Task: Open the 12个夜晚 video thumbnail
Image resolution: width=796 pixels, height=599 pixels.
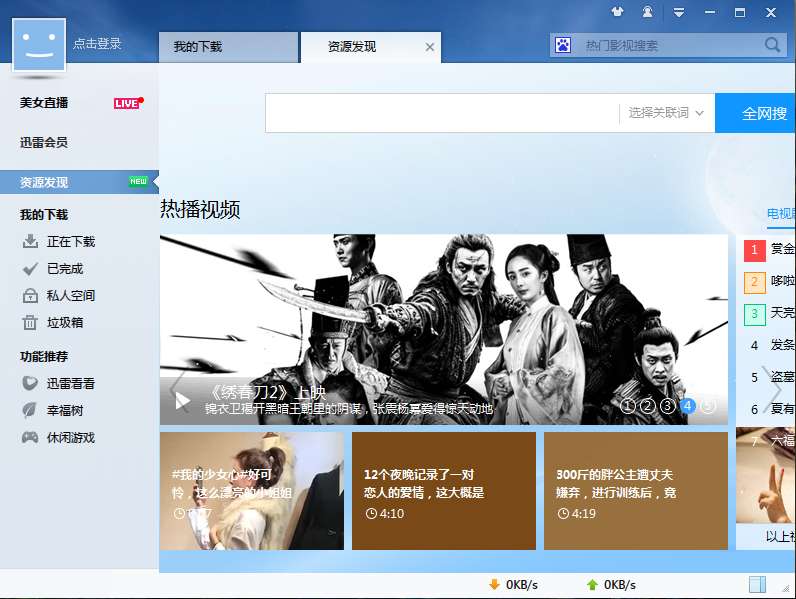Action: tap(444, 490)
